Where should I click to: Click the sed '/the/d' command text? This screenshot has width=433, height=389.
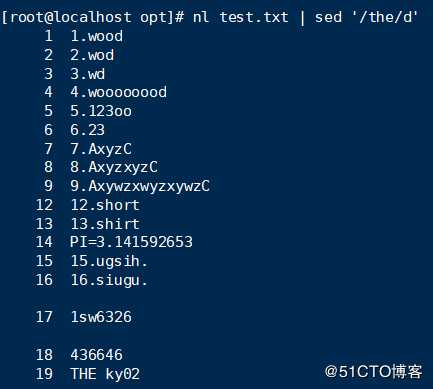[x=366, y=17]
